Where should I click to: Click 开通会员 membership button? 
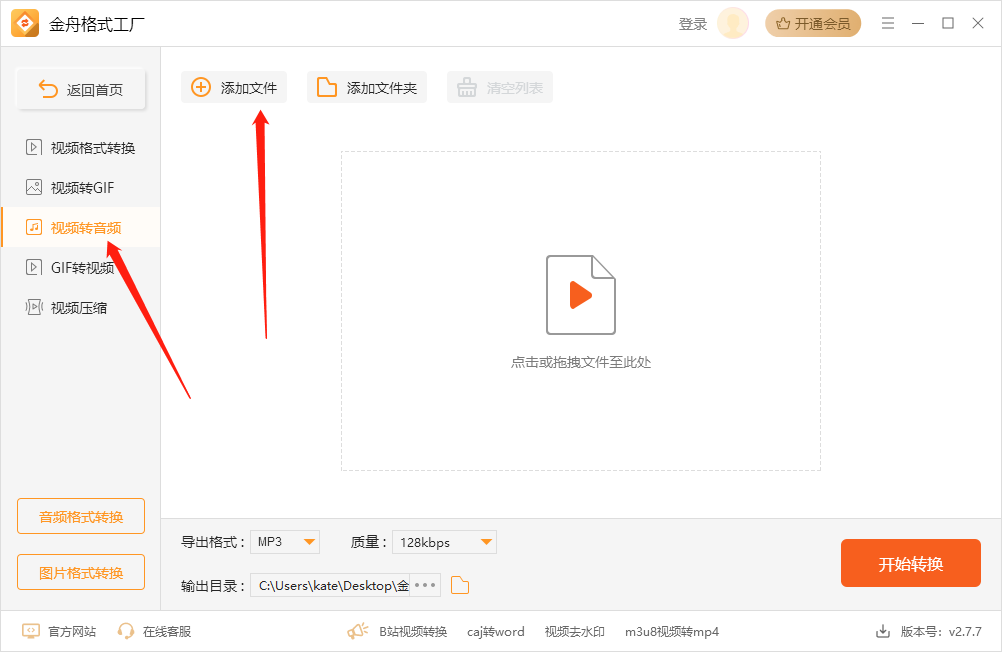coord(813,24)
